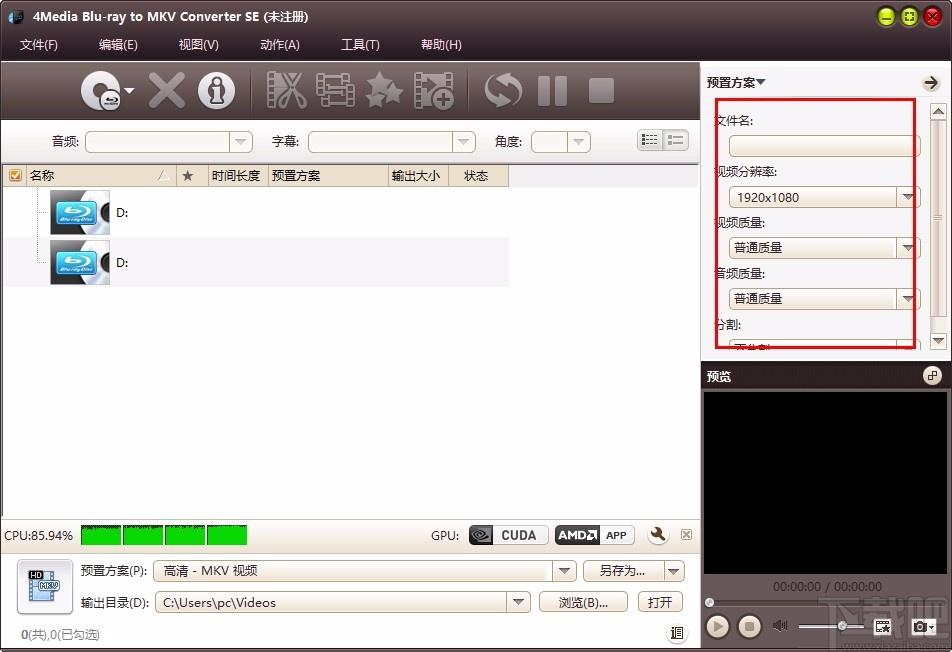Click the 文件名 input field
This screenshot has width=952, height=652.
click(824, 146)
